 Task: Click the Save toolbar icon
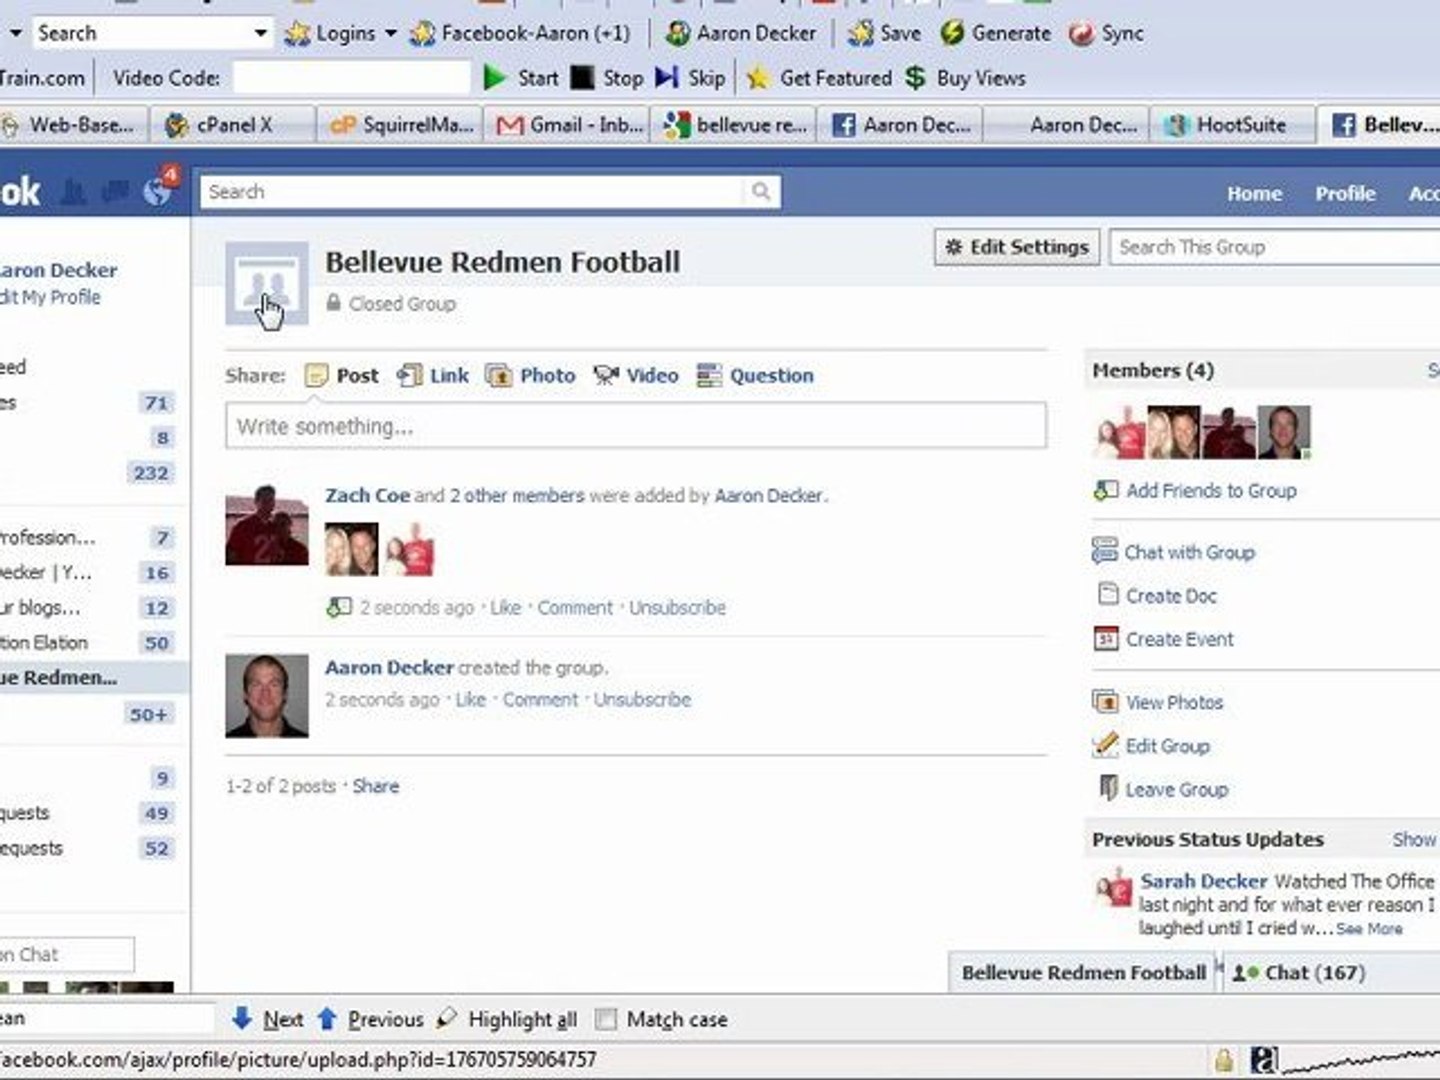click(x=860, y=33)
